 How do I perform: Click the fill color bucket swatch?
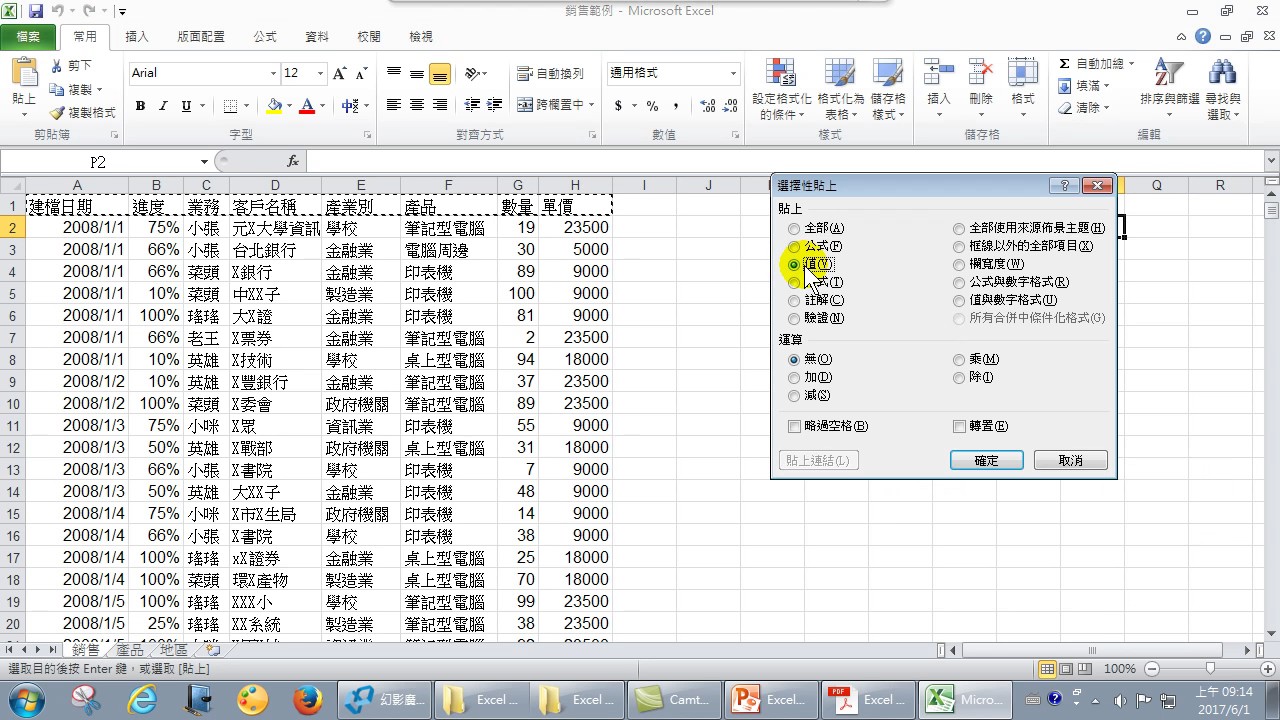275,106
